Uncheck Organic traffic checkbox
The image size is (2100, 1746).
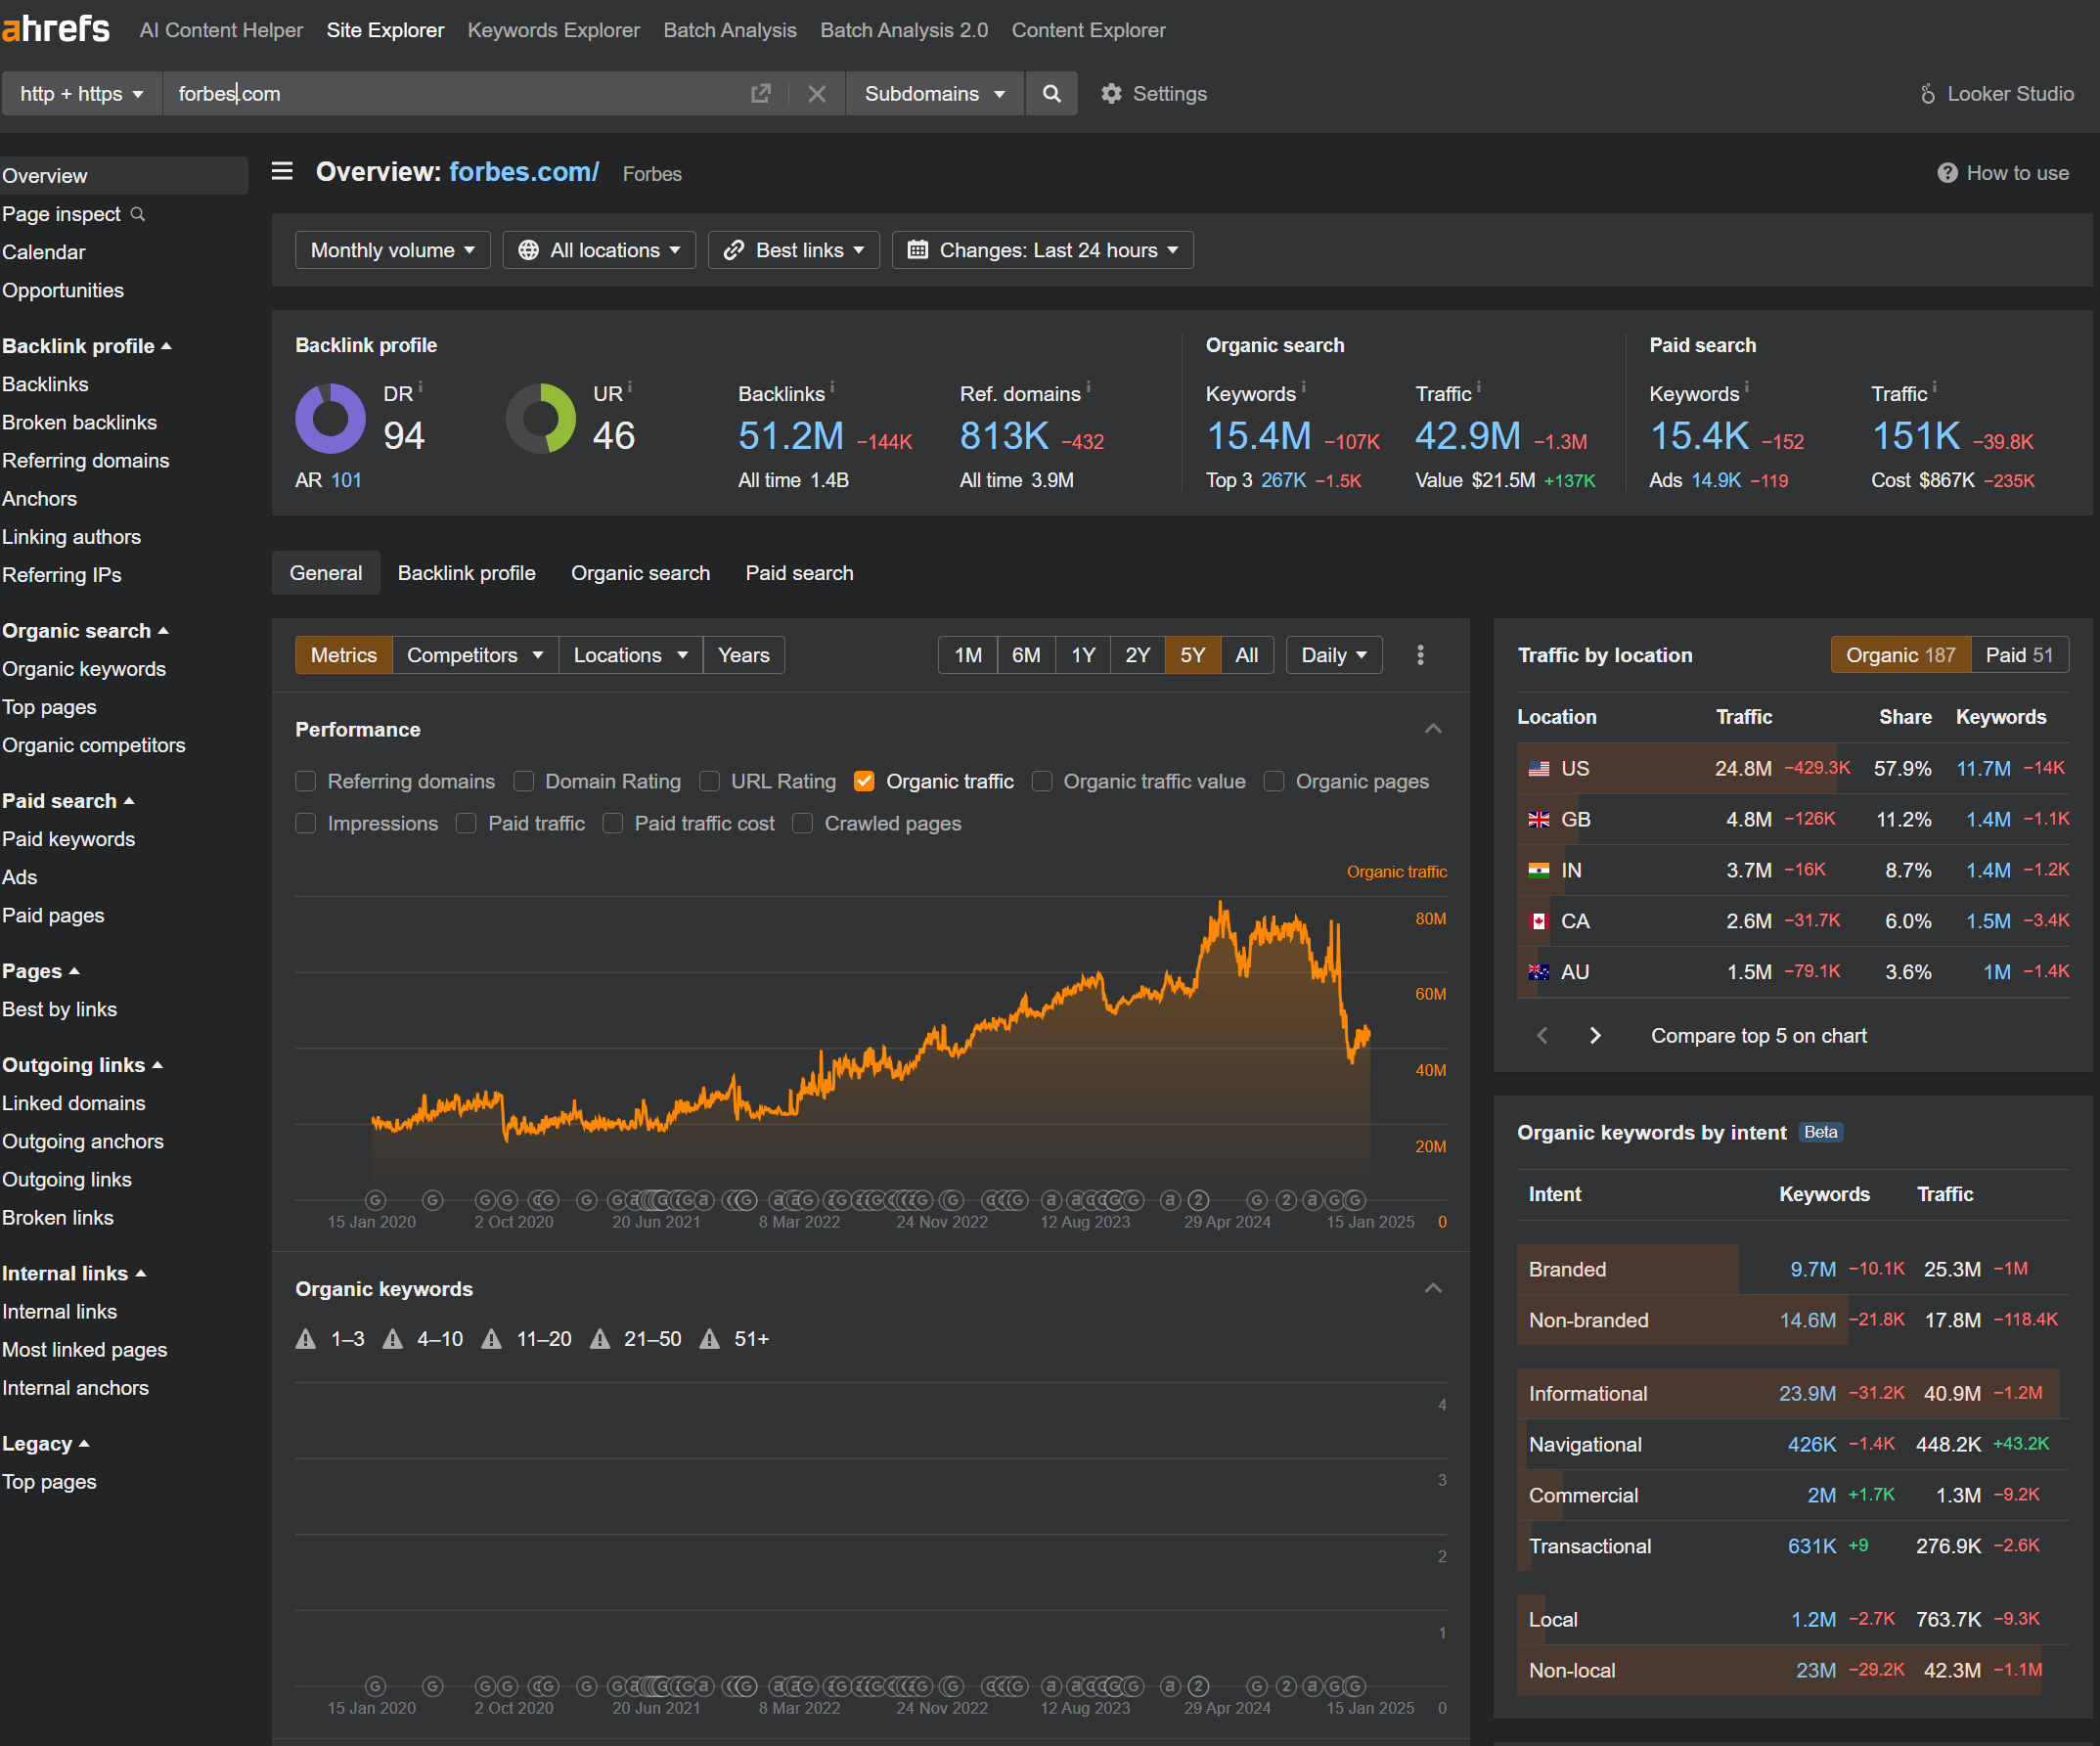864,781
